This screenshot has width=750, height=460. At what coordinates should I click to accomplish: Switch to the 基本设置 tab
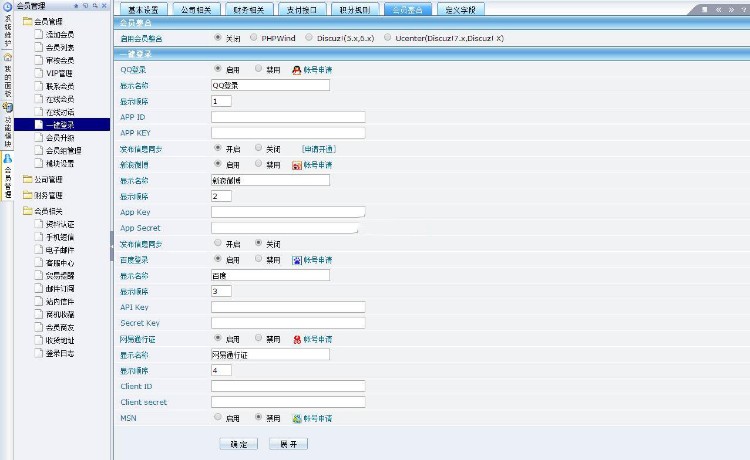(x=143, y=10)
